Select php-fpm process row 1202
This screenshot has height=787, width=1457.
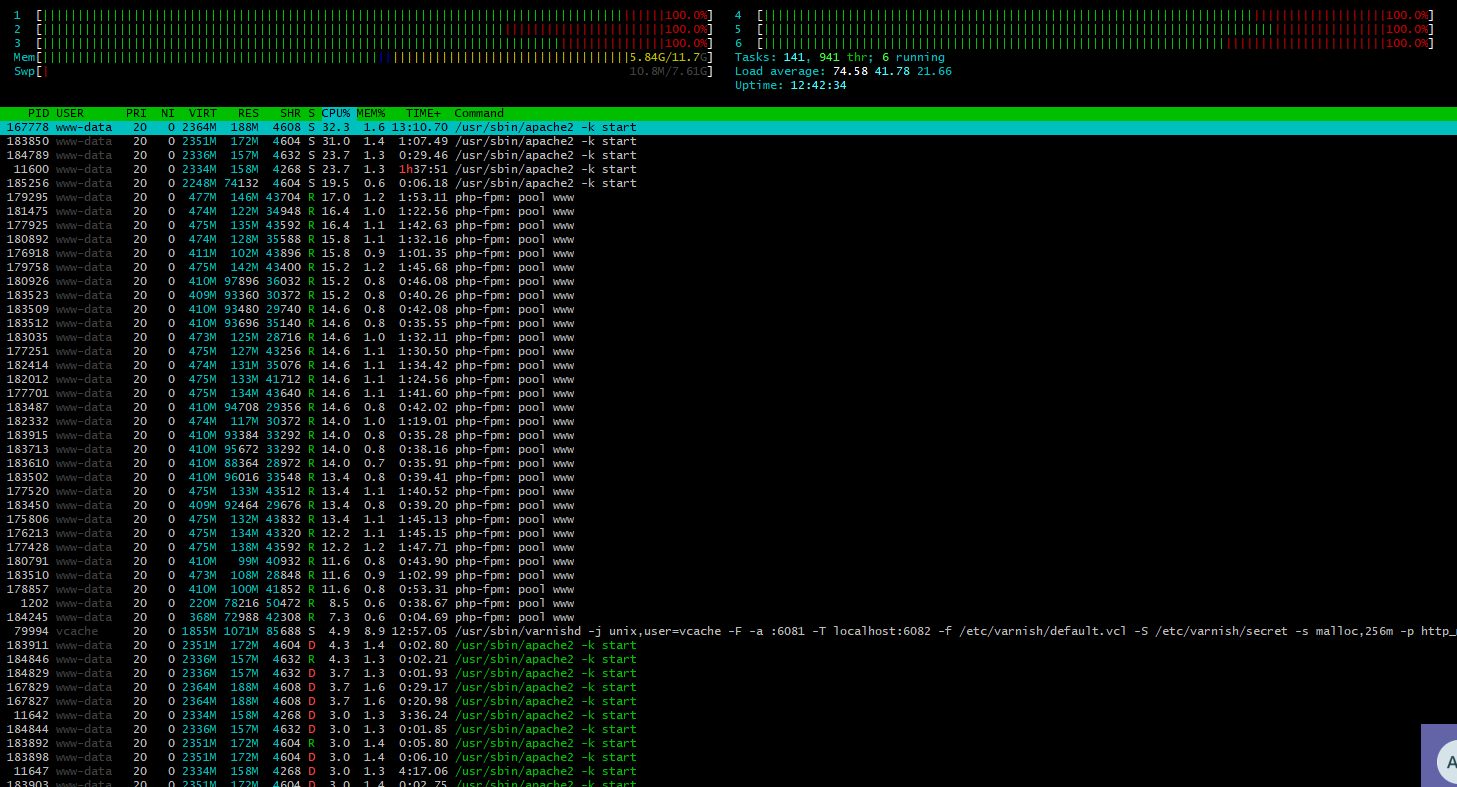point(728,603)
